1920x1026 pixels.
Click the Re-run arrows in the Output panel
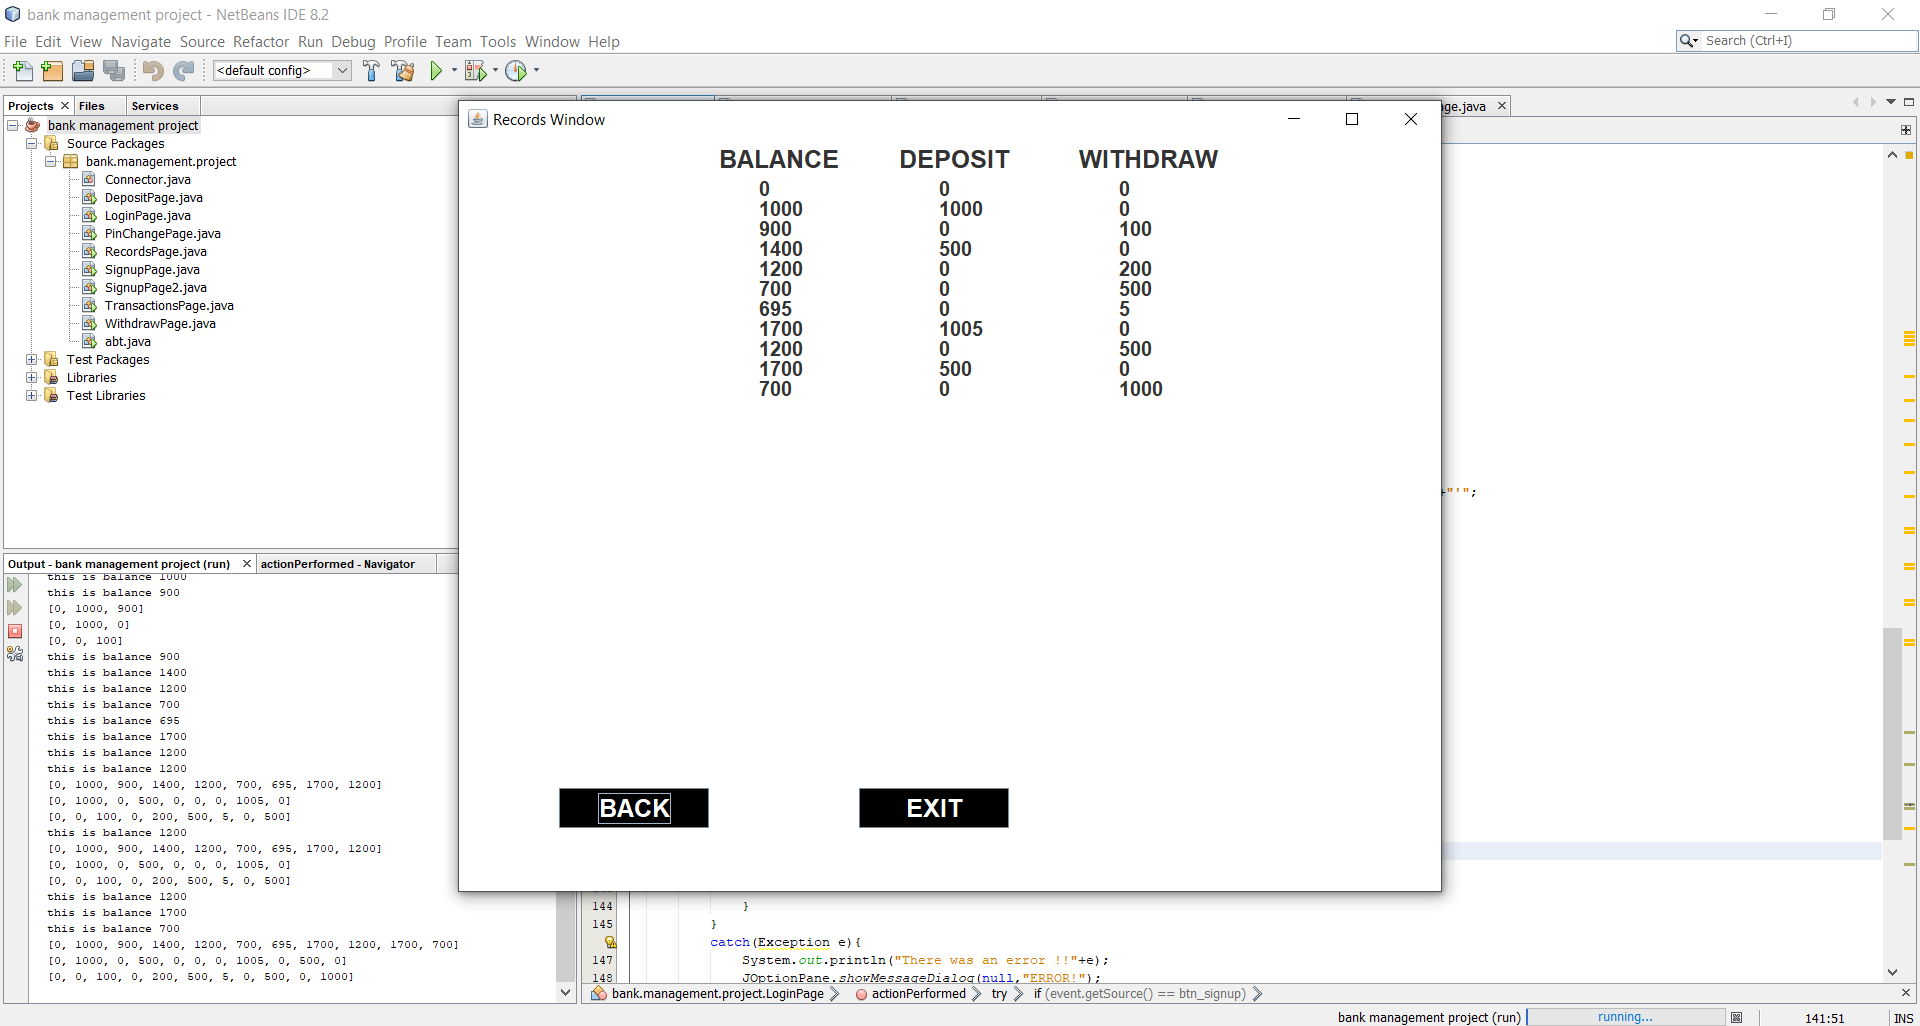(x=15, y=585)
